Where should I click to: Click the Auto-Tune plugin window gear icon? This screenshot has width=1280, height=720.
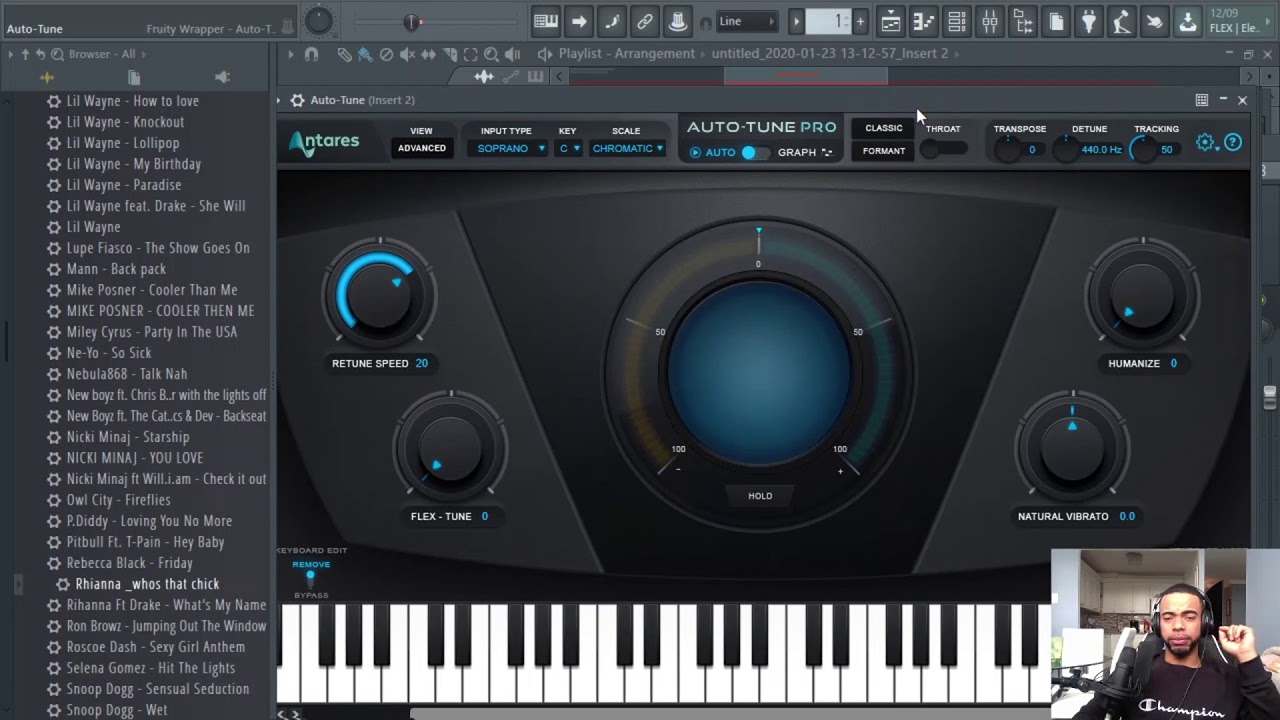click(x=297, y=100)
